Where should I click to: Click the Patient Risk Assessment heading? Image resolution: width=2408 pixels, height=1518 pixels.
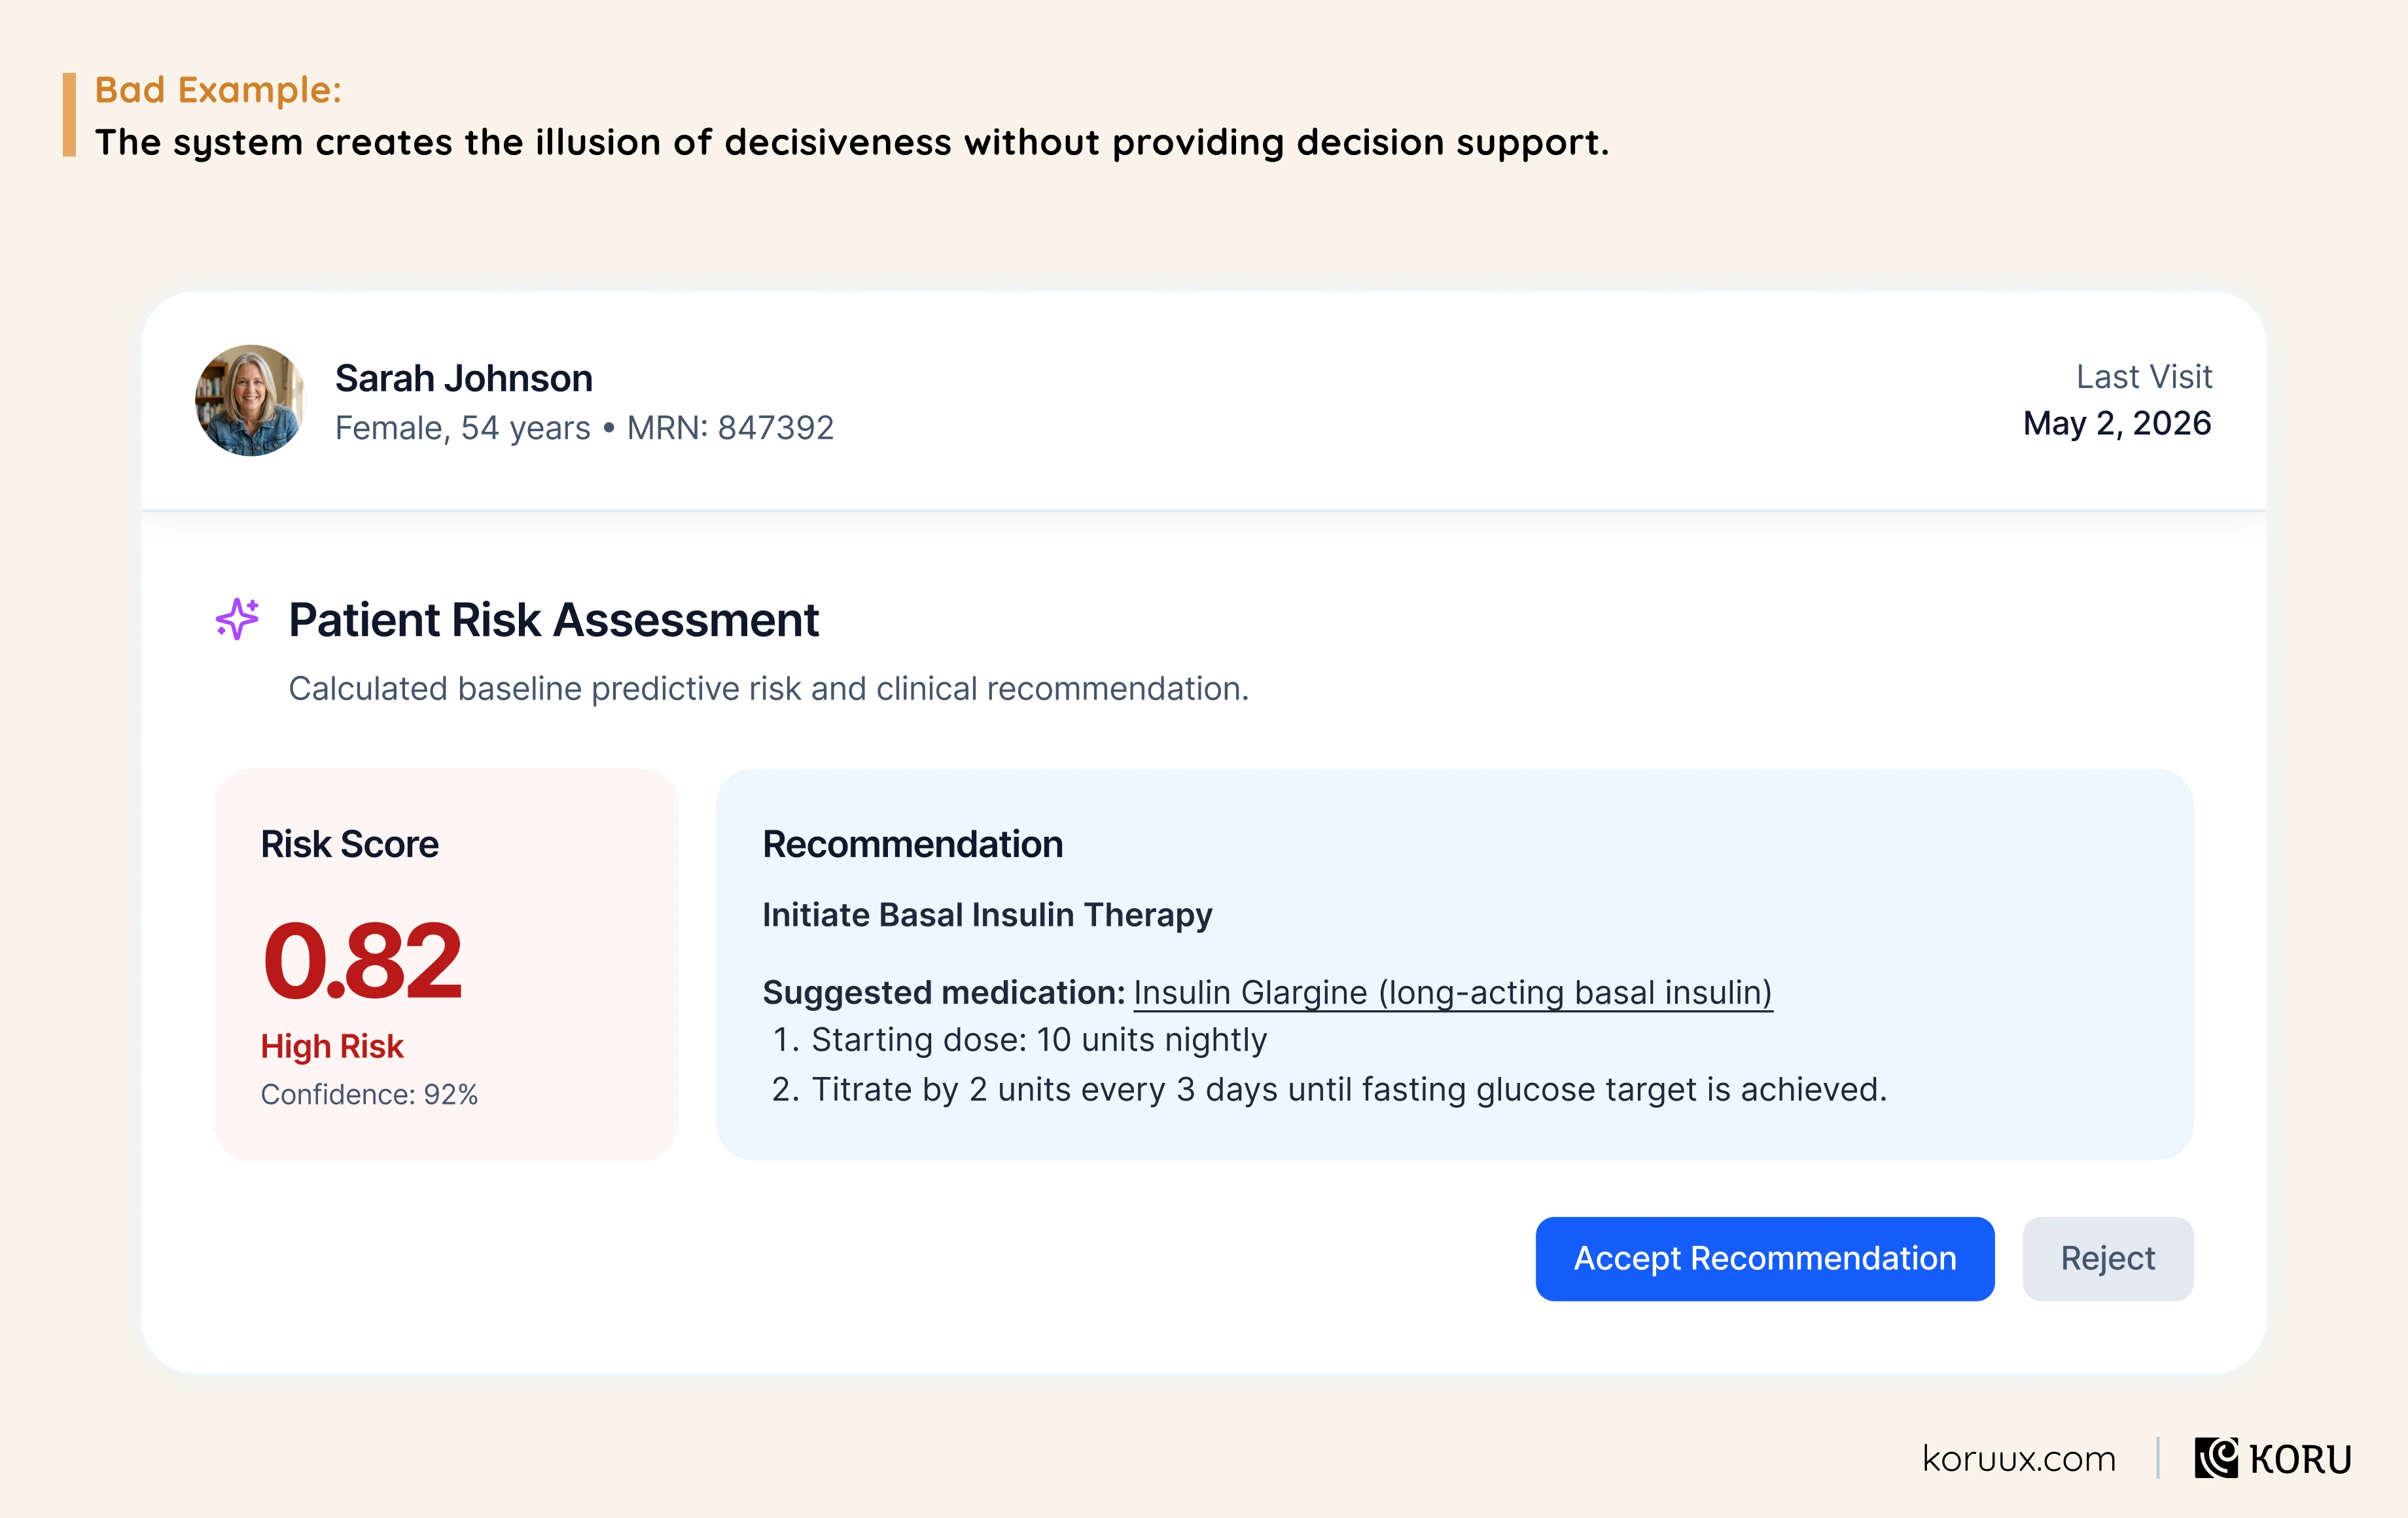tap(553, 620)
